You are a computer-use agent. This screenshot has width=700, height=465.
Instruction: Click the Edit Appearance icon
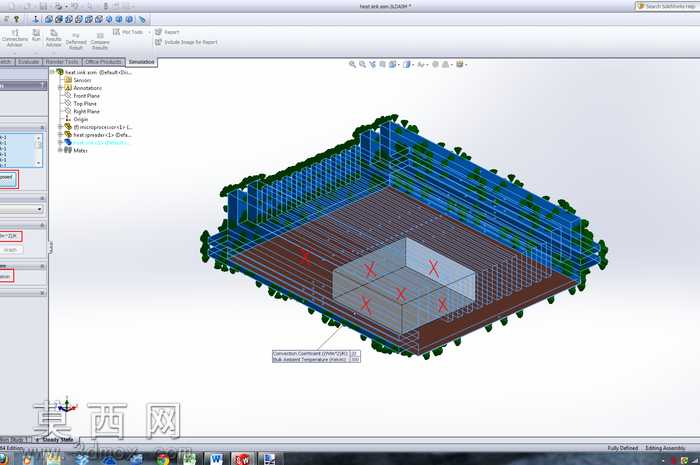tap(435, 64)
